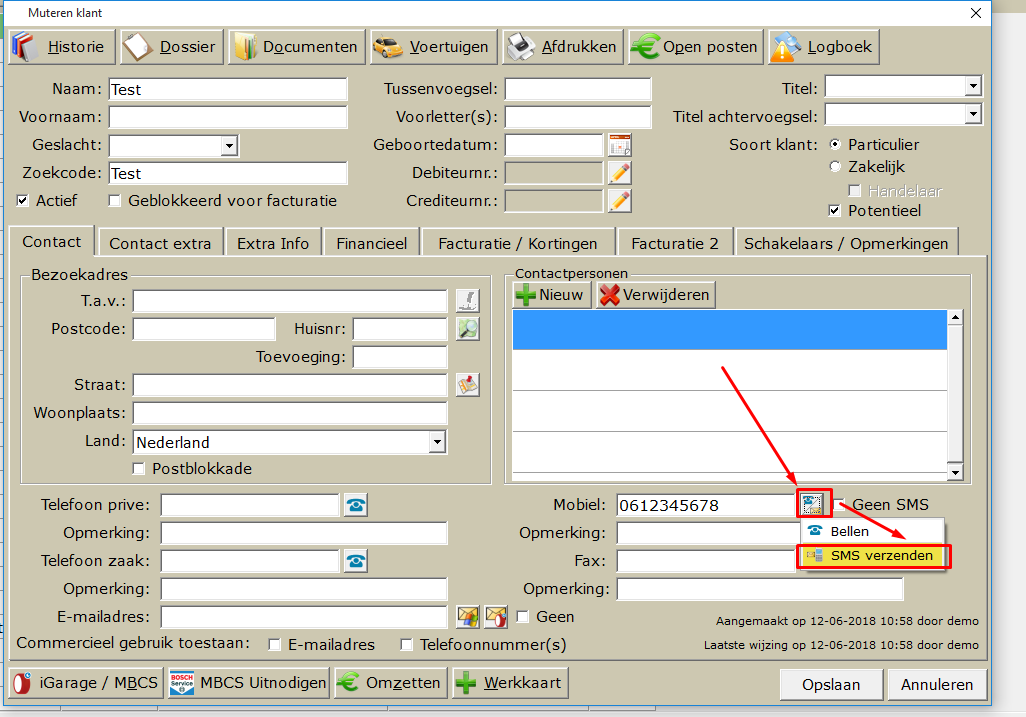
Task: Click the pencil icon next to Debiteurnr.
Action: pos(620,173)
